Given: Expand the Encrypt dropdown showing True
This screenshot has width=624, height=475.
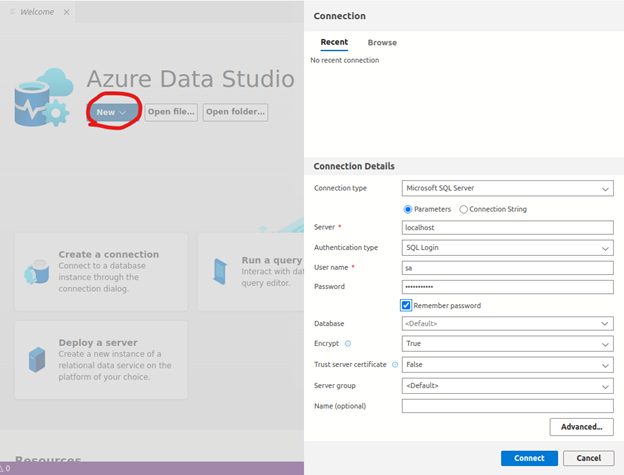Looking at the screenshot, I should pos(507,344).
